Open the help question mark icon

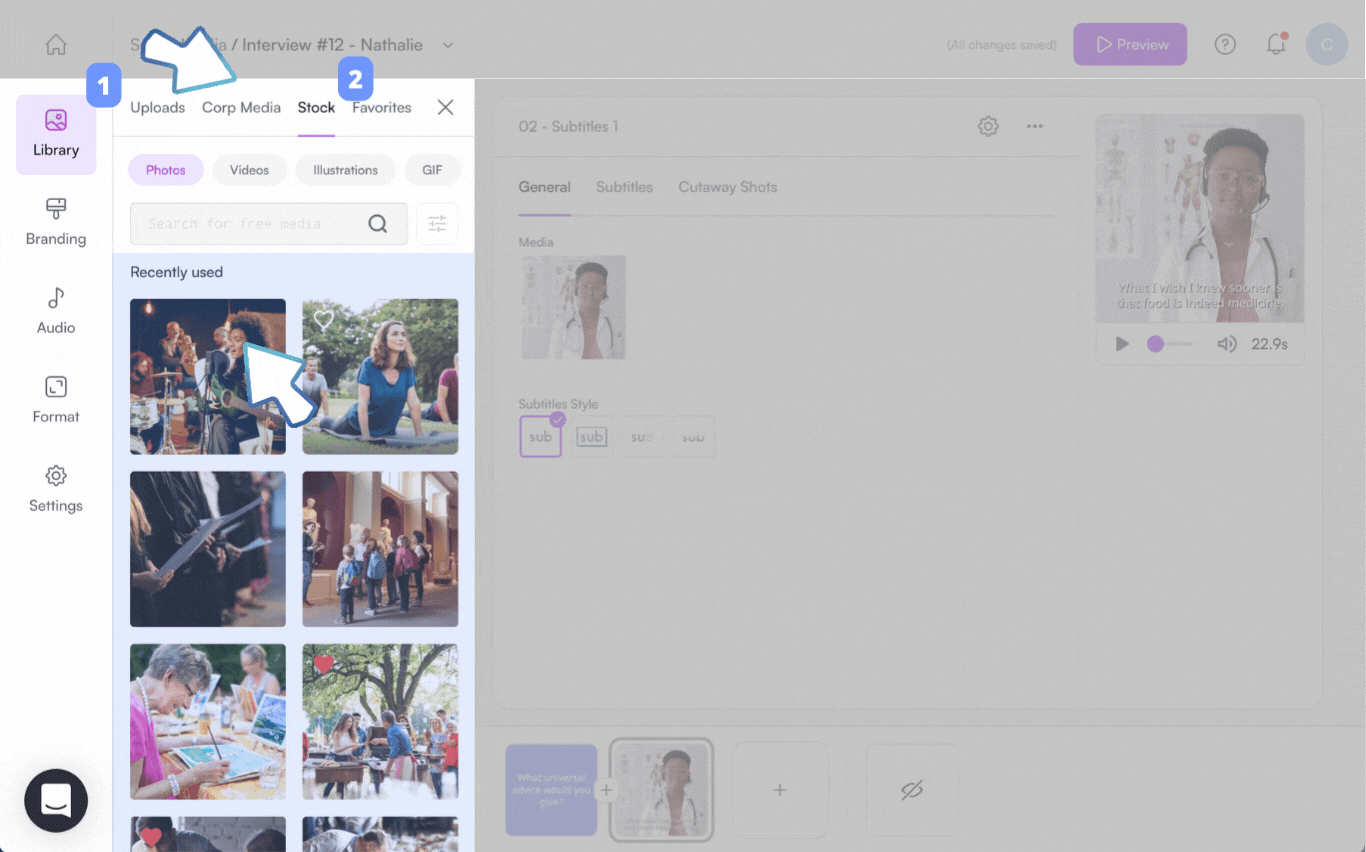click(1225, 45)
